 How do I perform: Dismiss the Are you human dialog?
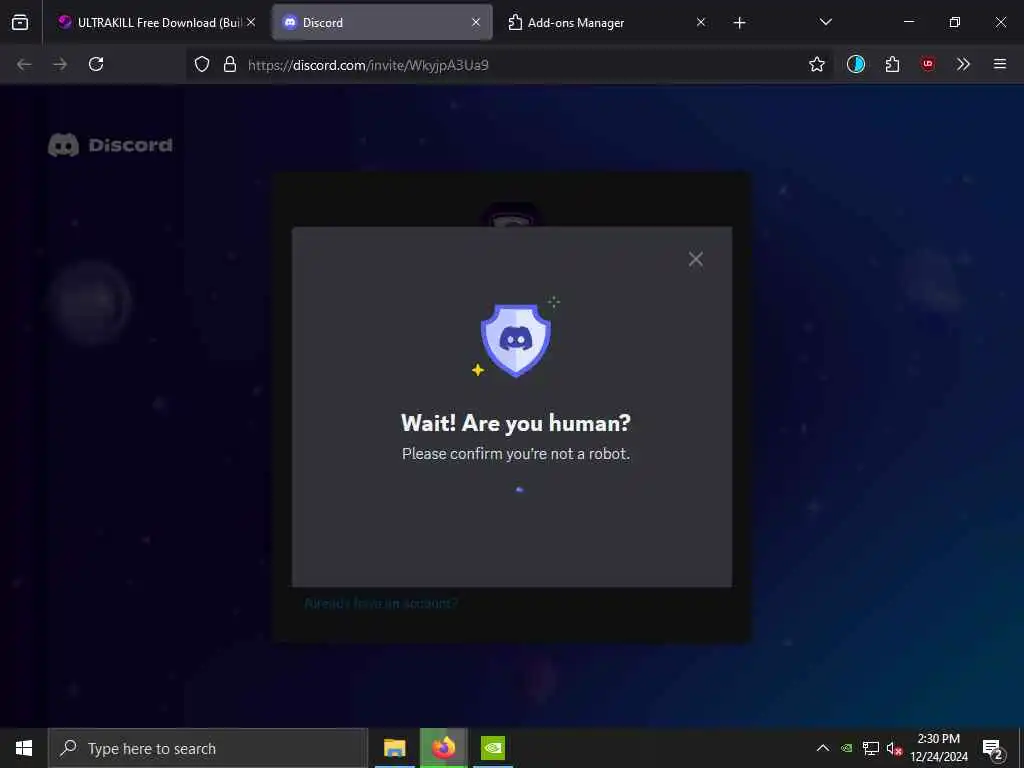pos(696,259)
